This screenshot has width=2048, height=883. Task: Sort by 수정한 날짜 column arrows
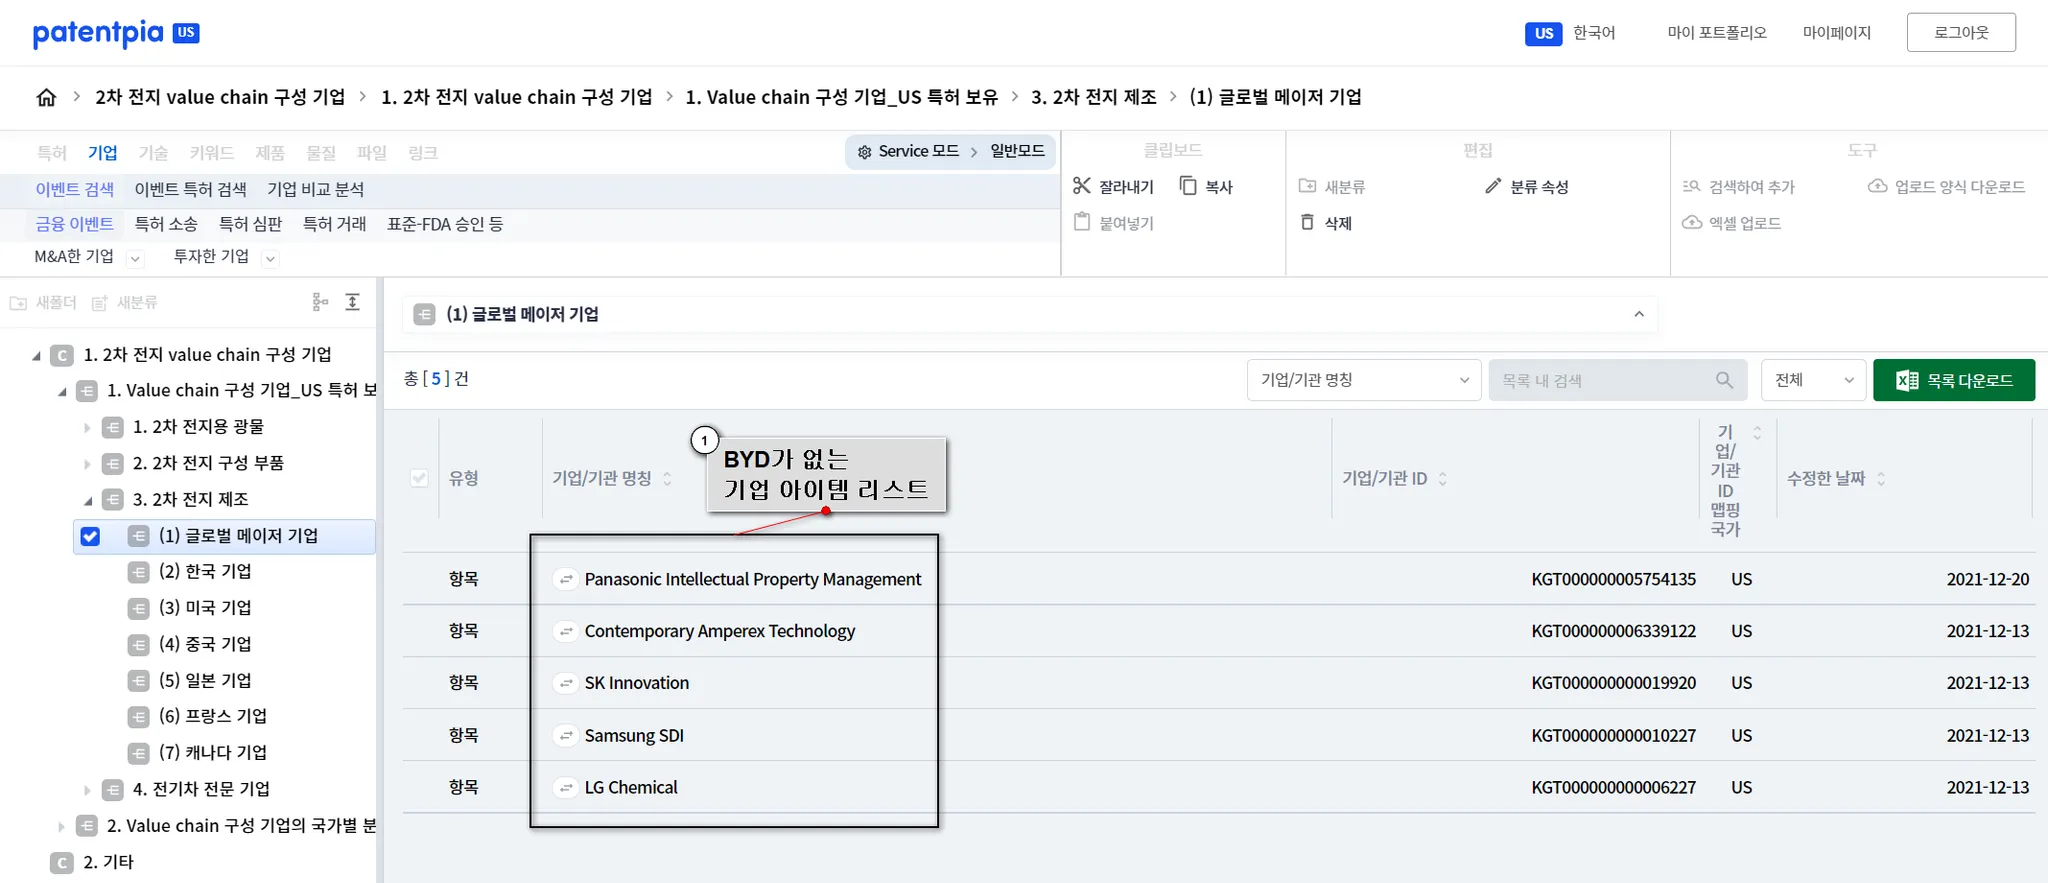(1881, 479)
